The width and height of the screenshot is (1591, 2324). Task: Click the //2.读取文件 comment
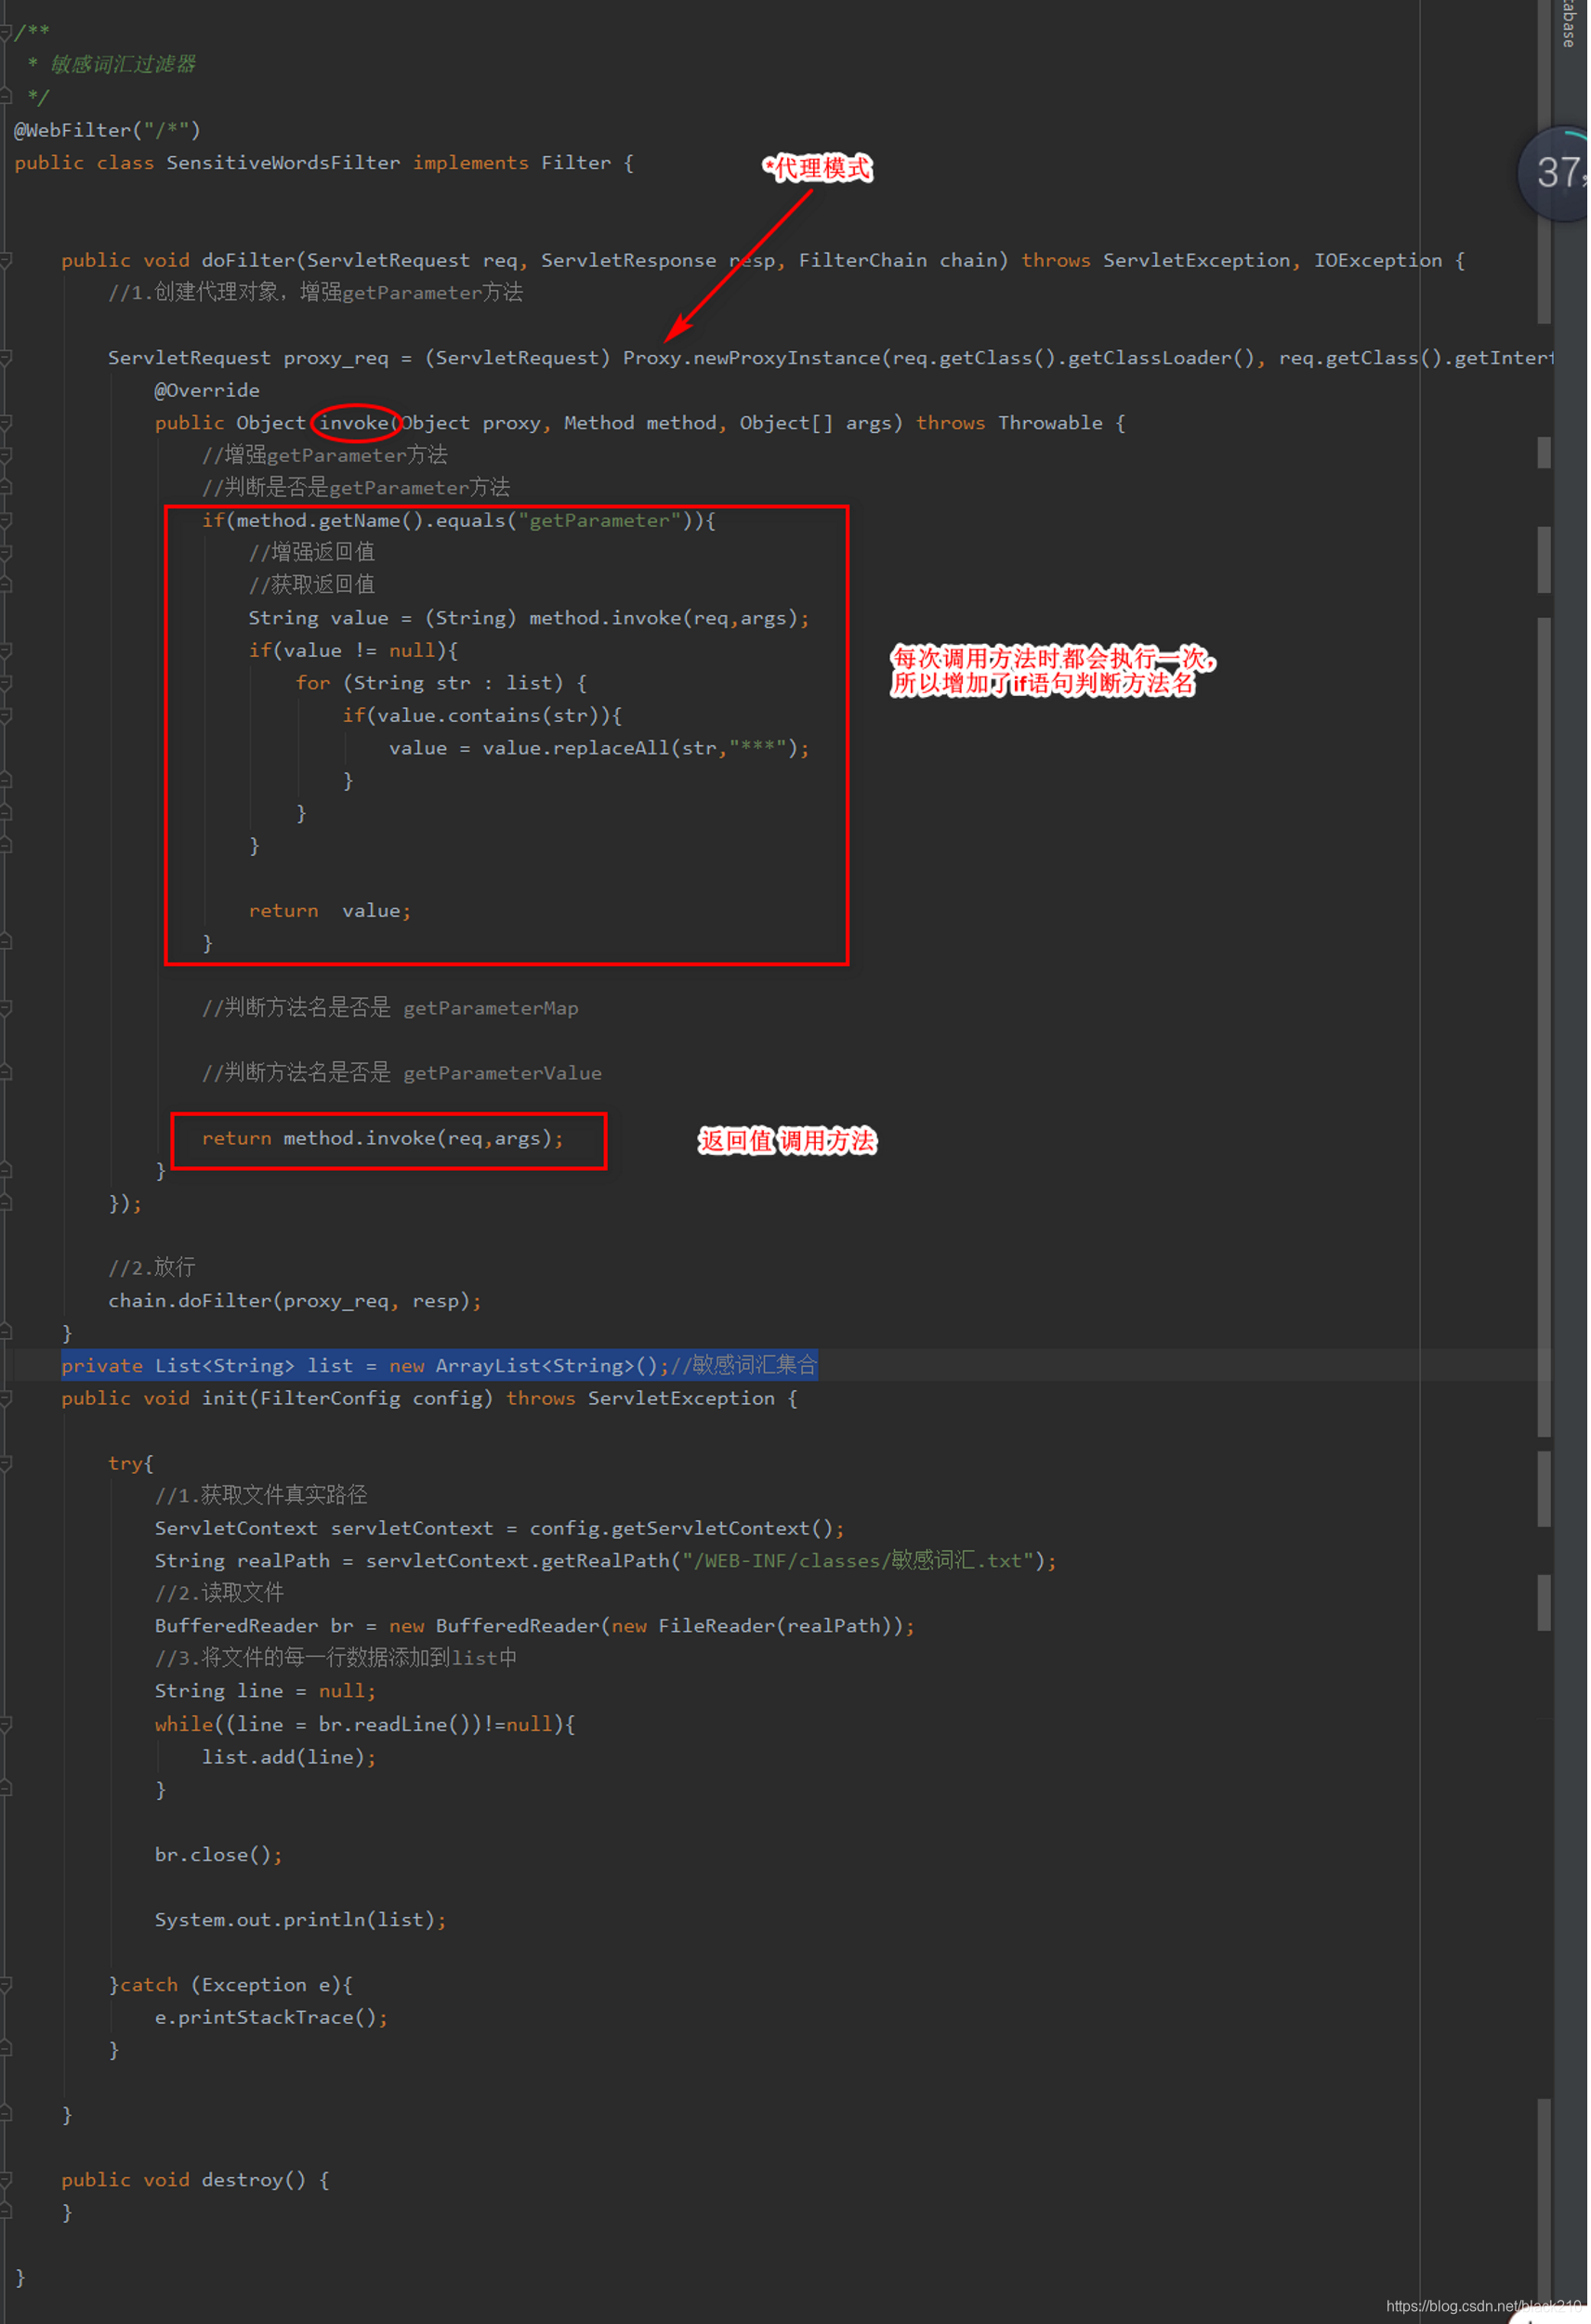(219, 1593)
